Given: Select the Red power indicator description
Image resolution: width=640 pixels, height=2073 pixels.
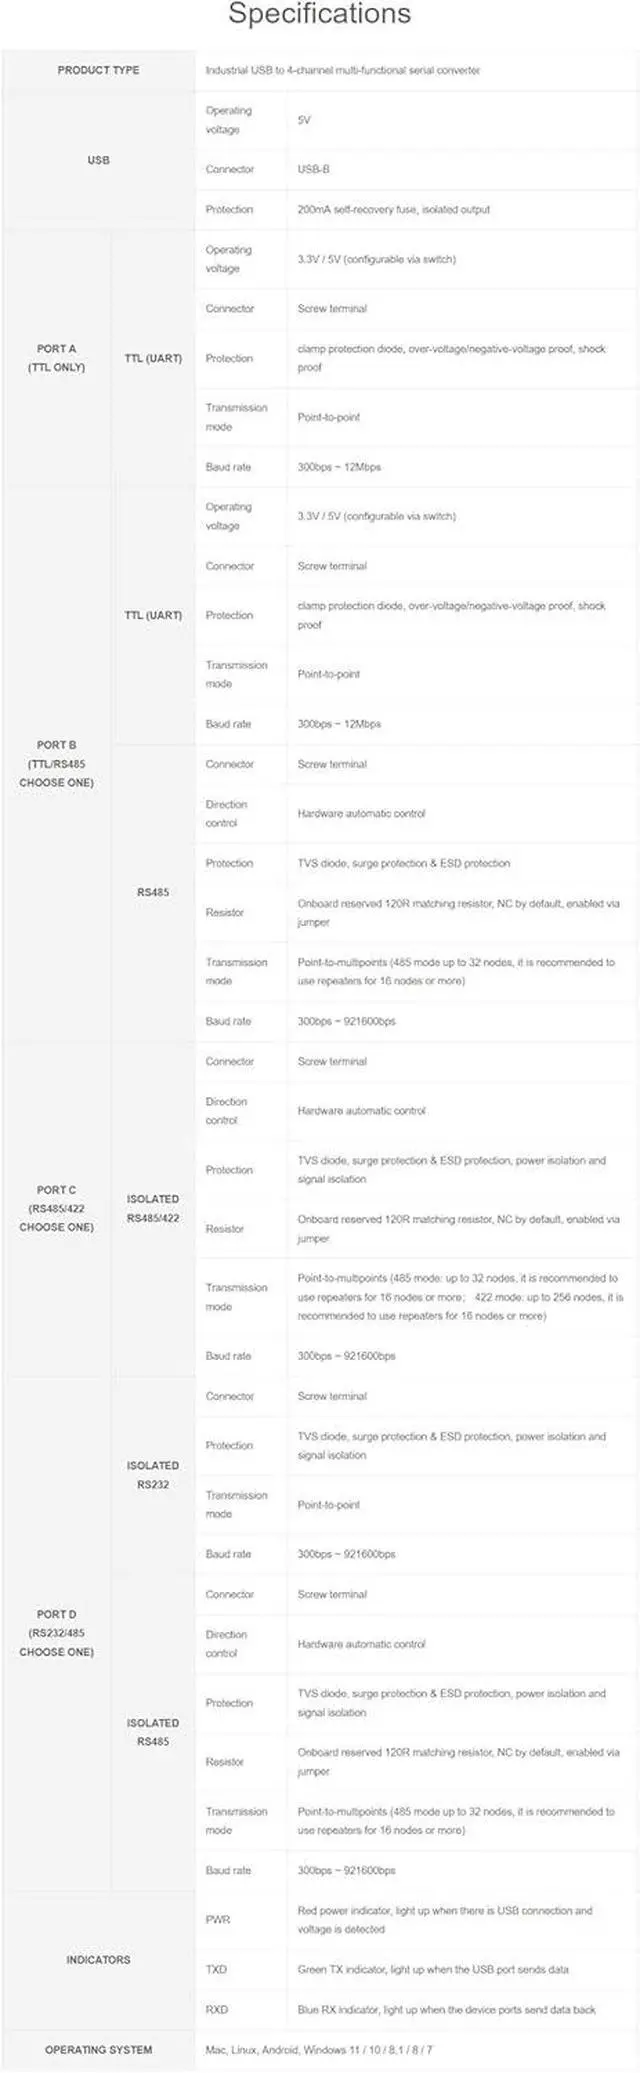Looking at the screenshot, I should (444, 1920).
